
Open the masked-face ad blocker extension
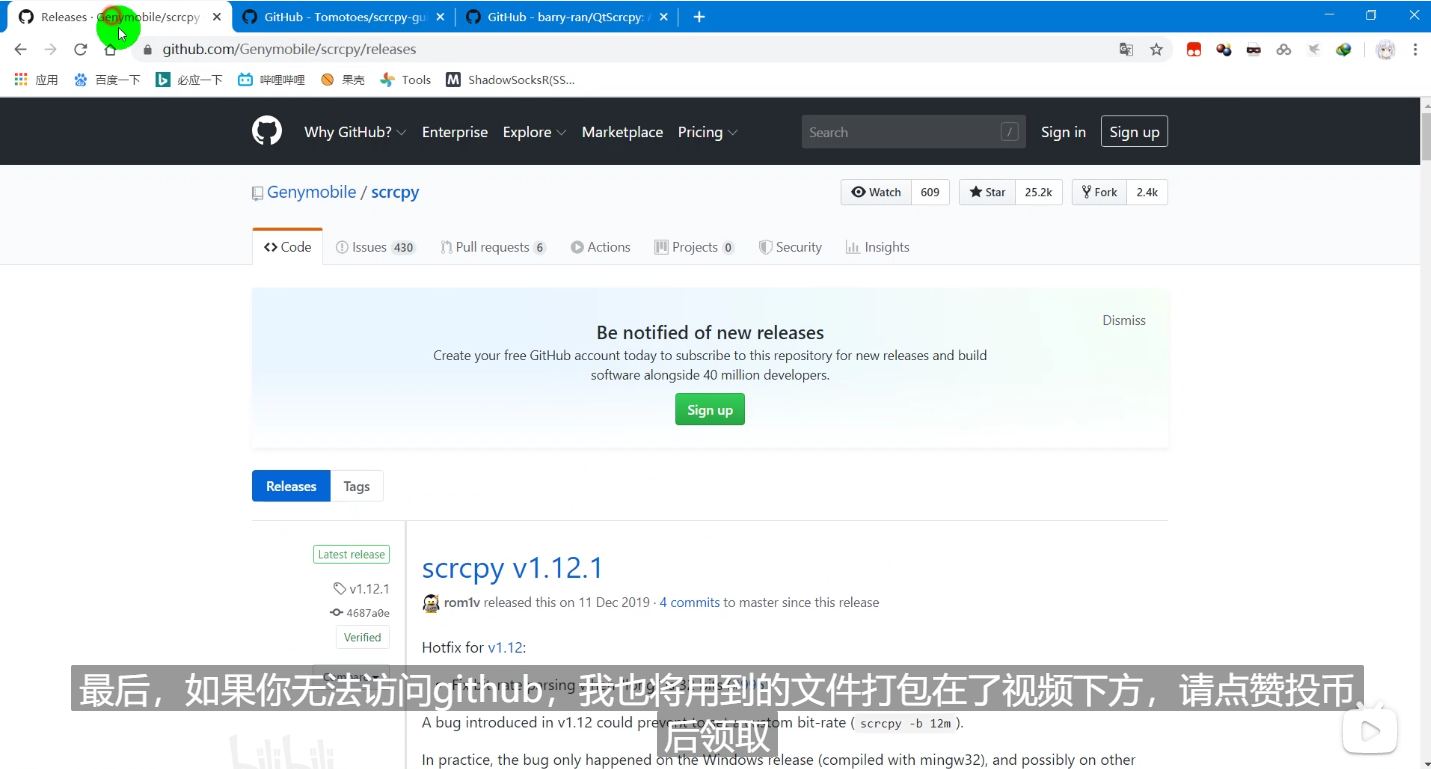coord(1254,48)
